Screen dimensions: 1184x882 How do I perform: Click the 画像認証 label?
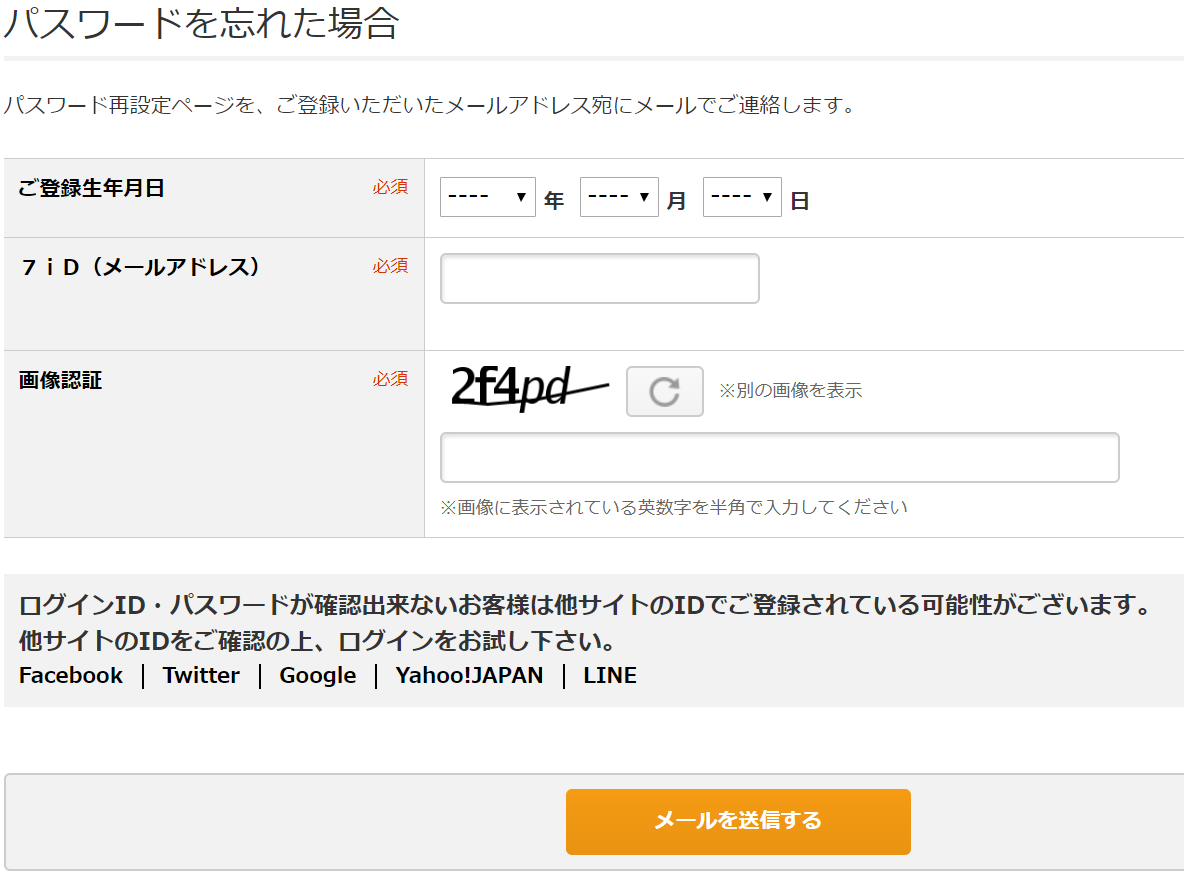click(x=61, y=380)
